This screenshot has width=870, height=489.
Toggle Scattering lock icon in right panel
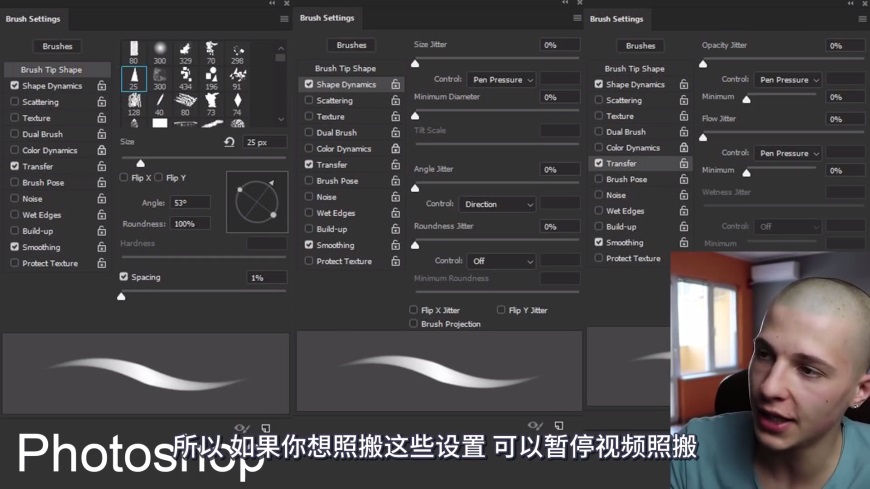coord(684,100)
